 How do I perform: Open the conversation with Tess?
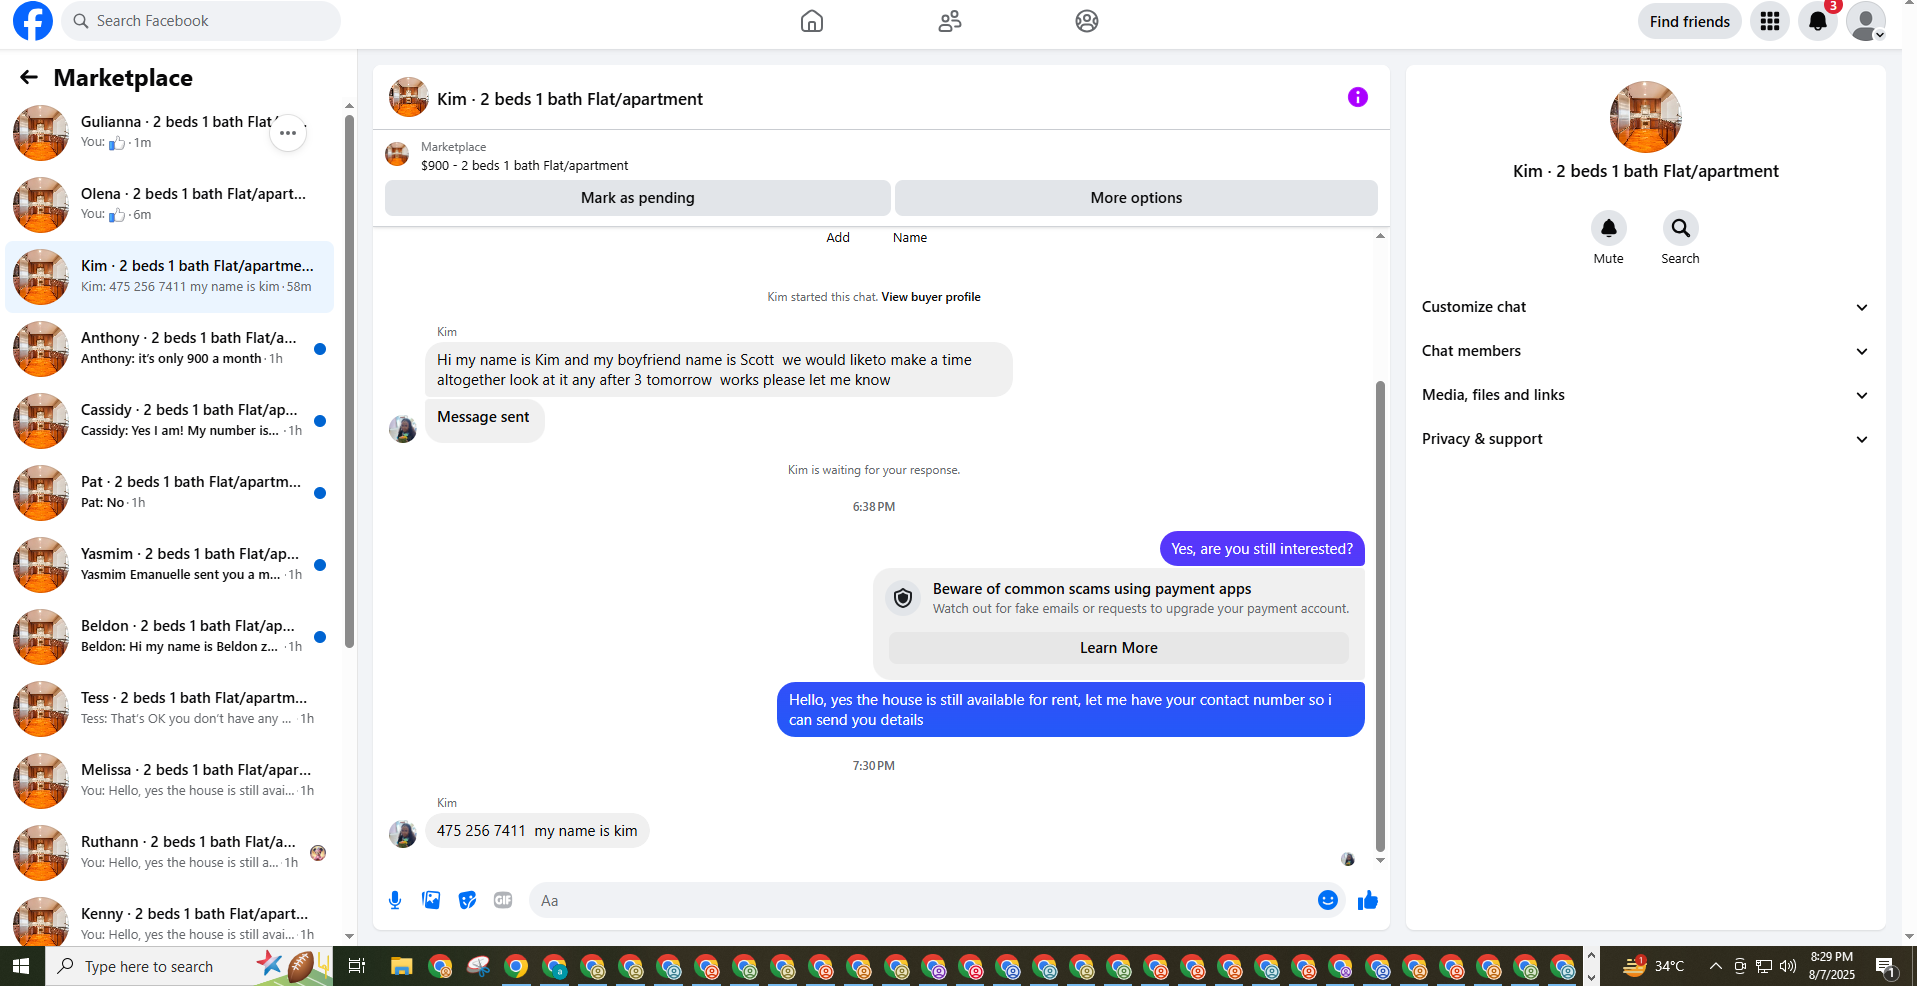coord(170,709)
